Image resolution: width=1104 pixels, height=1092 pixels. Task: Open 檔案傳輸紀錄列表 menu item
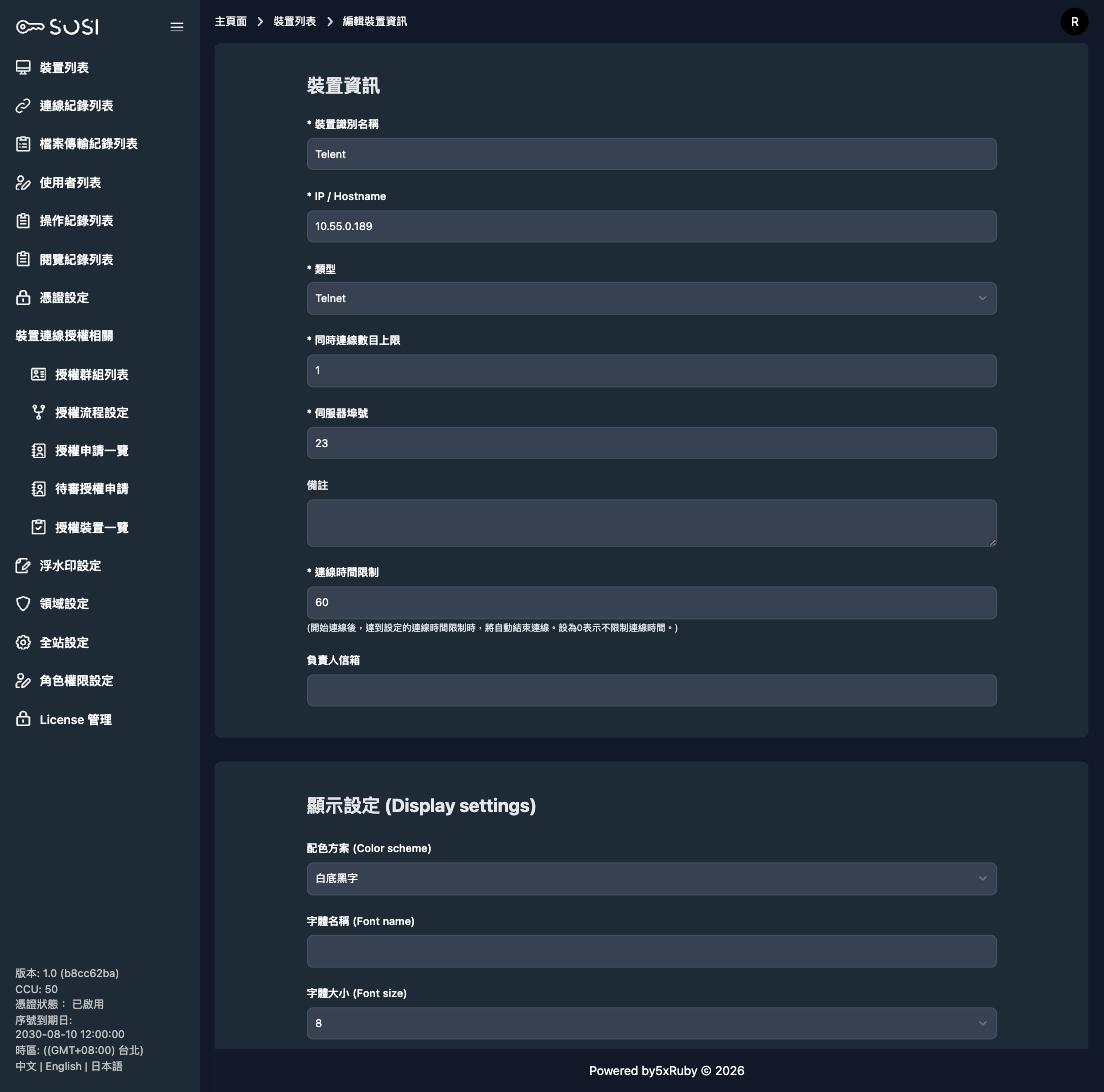(88, 144)
